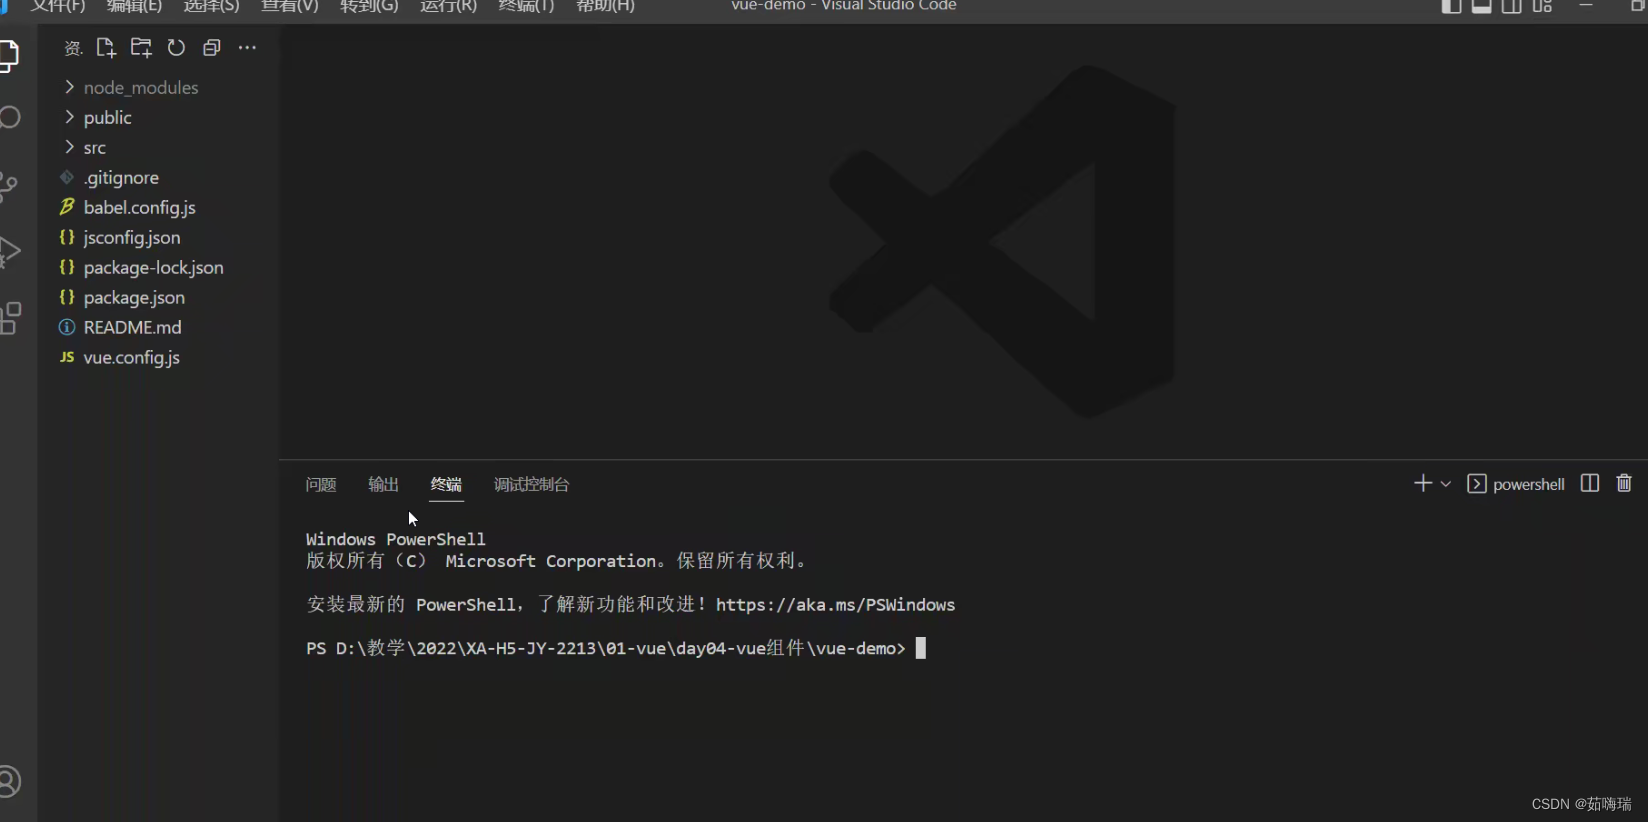1648x822 pixels.
Task: Create a new folder in explorer
Action: [141, 48]
